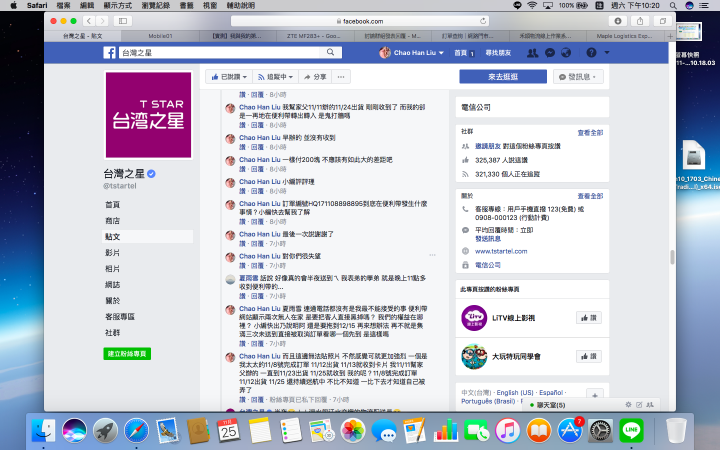Screen dimensions: 720x450
Task: Add a new Safari tab
Action: 670,36
